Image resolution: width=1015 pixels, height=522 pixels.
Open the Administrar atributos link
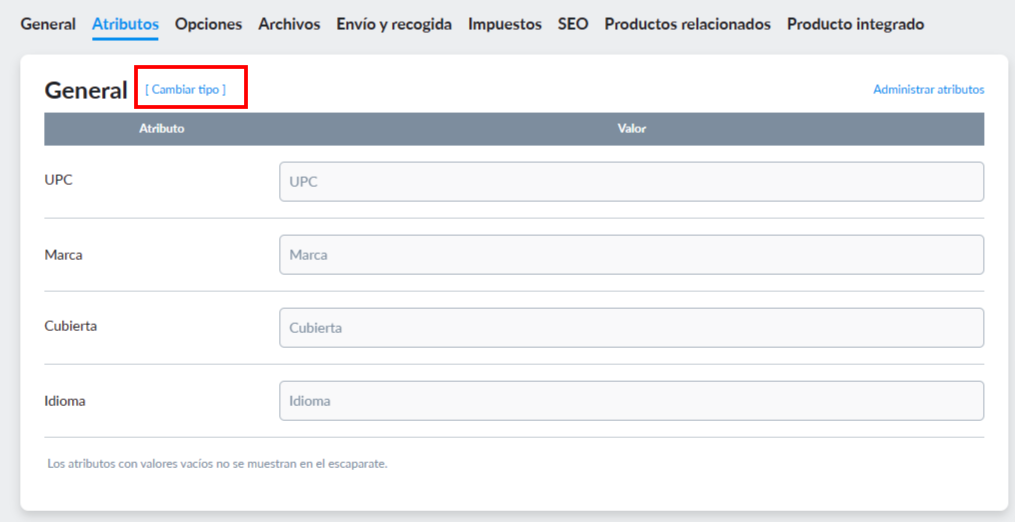(x=929, y=89)
